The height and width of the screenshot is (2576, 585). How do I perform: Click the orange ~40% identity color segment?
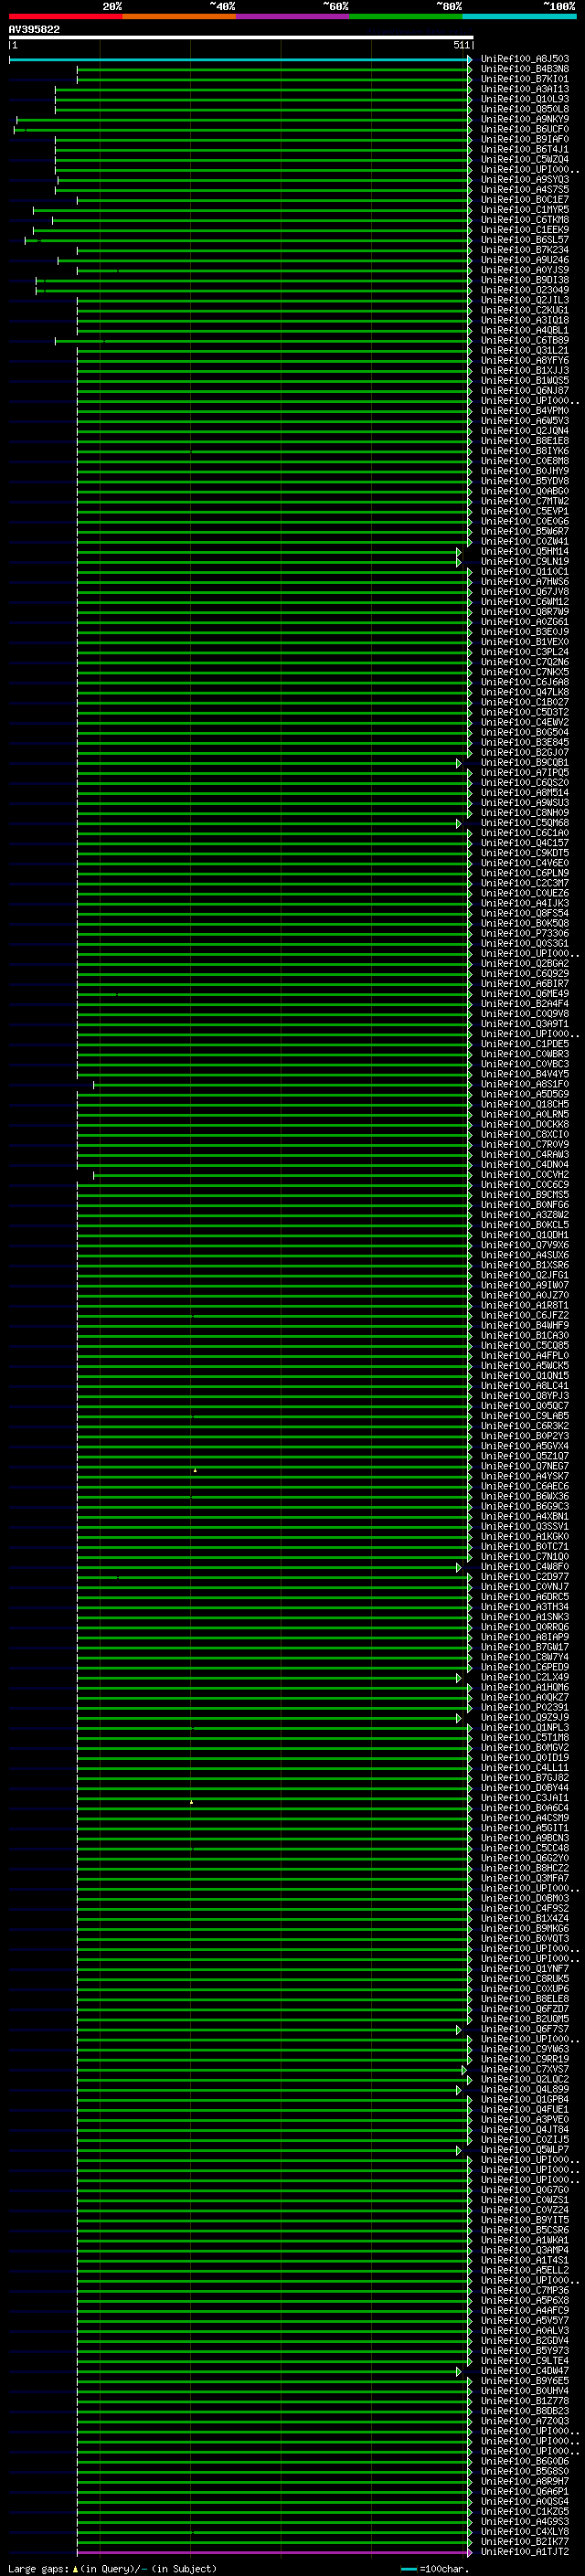tap(179, 16)
